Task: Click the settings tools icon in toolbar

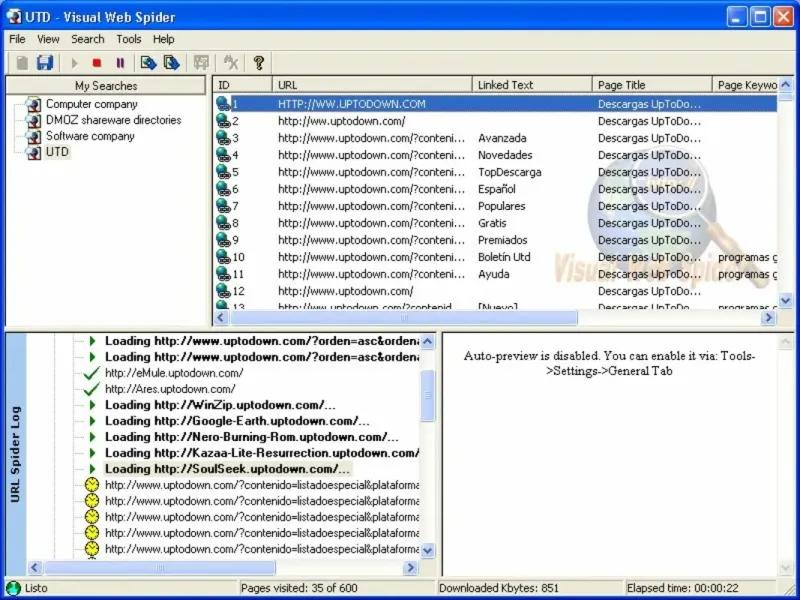Action: coord(231,63)
